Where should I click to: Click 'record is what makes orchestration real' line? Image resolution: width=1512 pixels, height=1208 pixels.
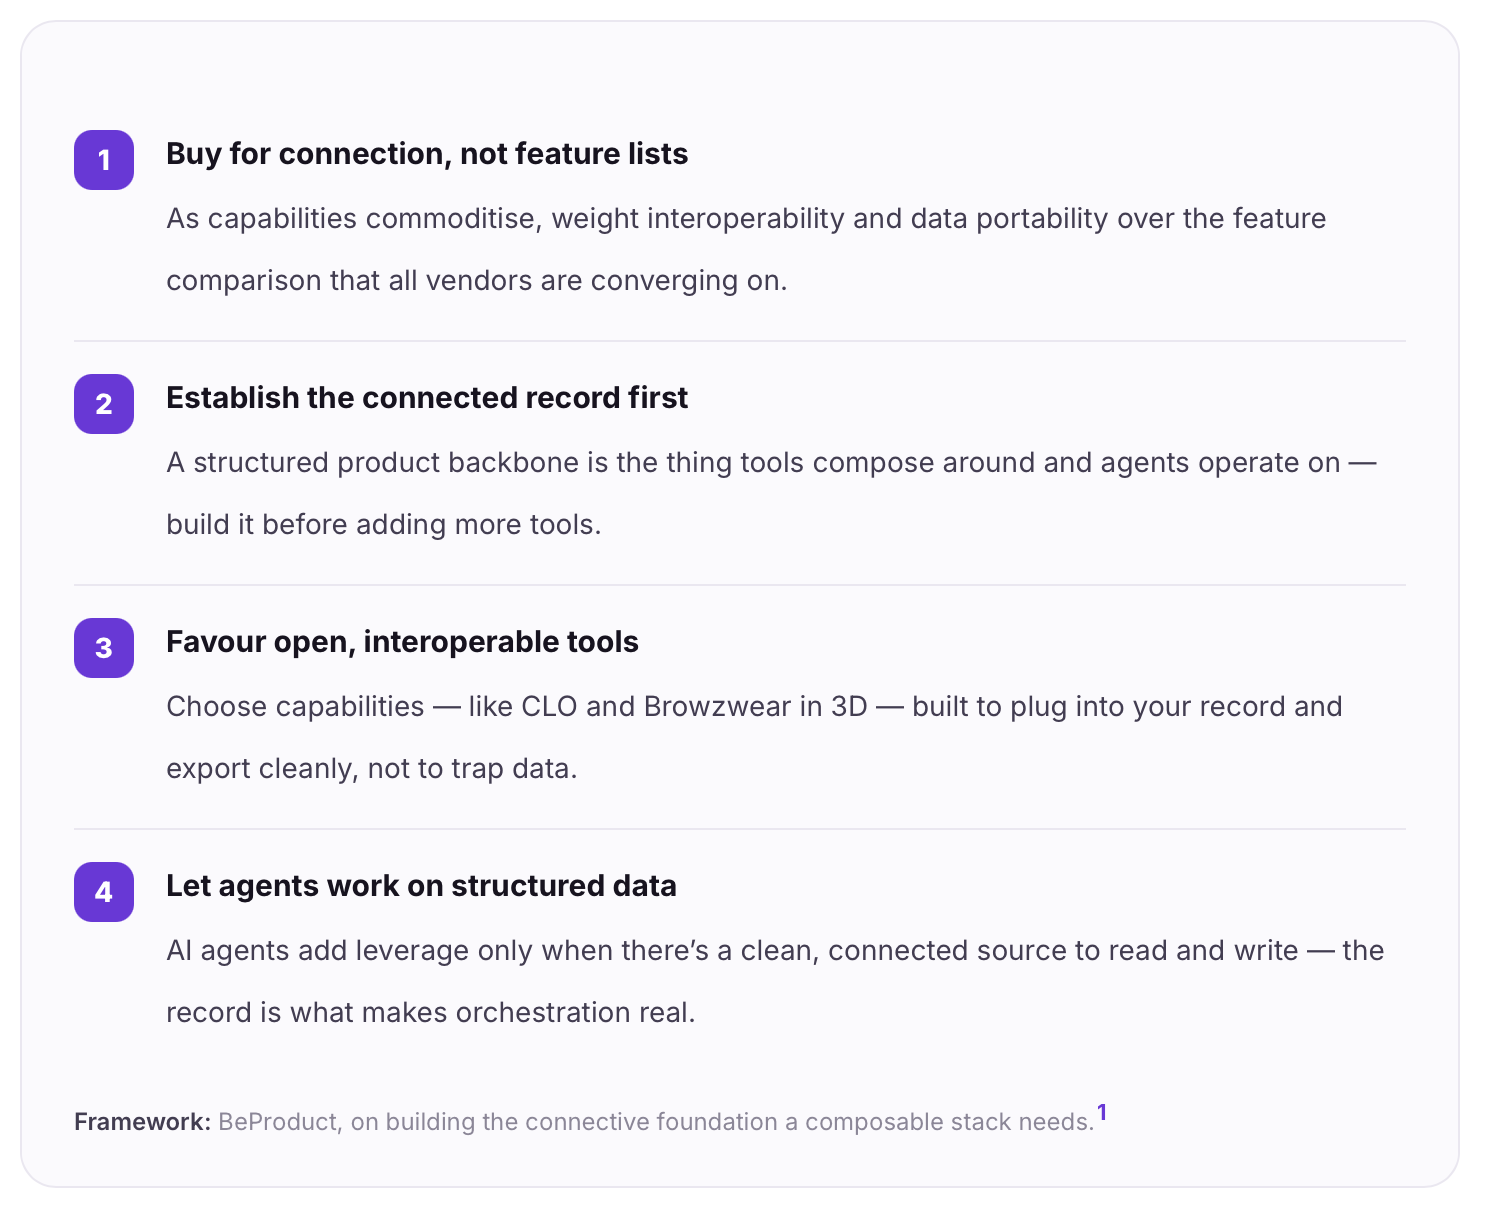click(x=430, y=1013)
